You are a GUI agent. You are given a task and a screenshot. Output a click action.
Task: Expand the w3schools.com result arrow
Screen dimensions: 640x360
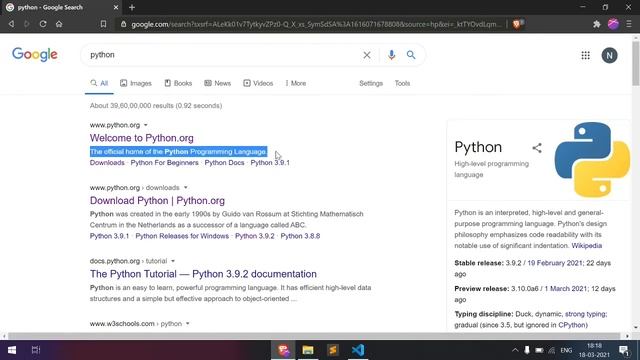[188, 324]
